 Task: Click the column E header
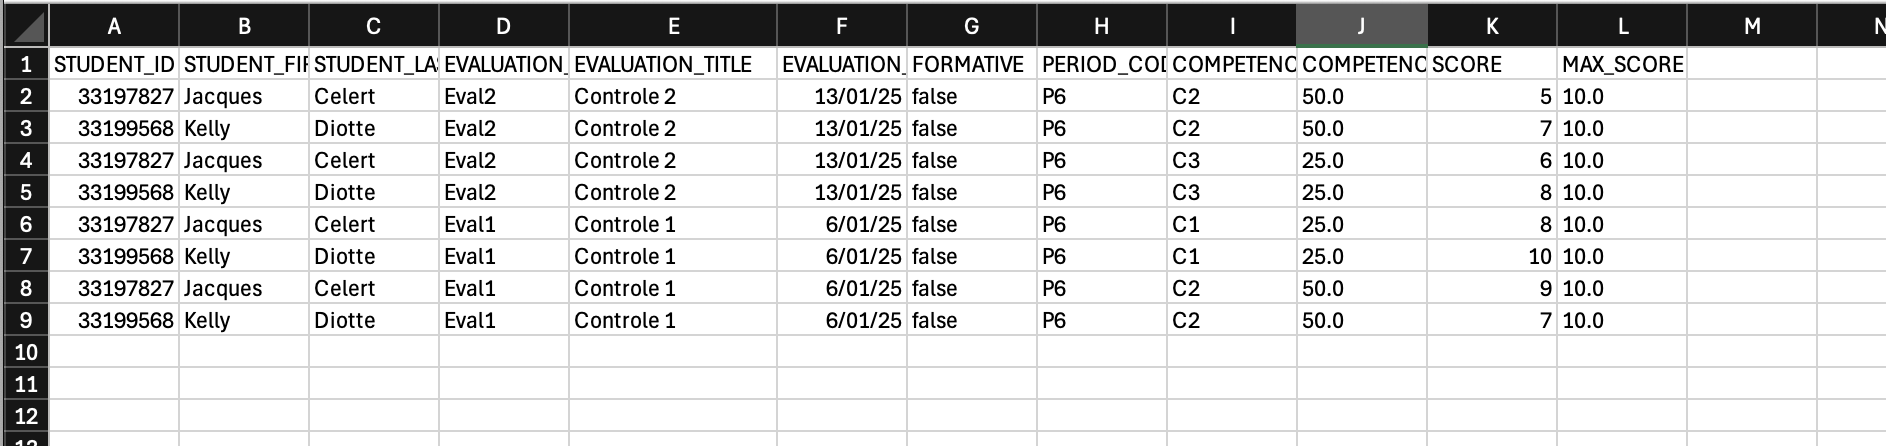[x=672, y=27]
